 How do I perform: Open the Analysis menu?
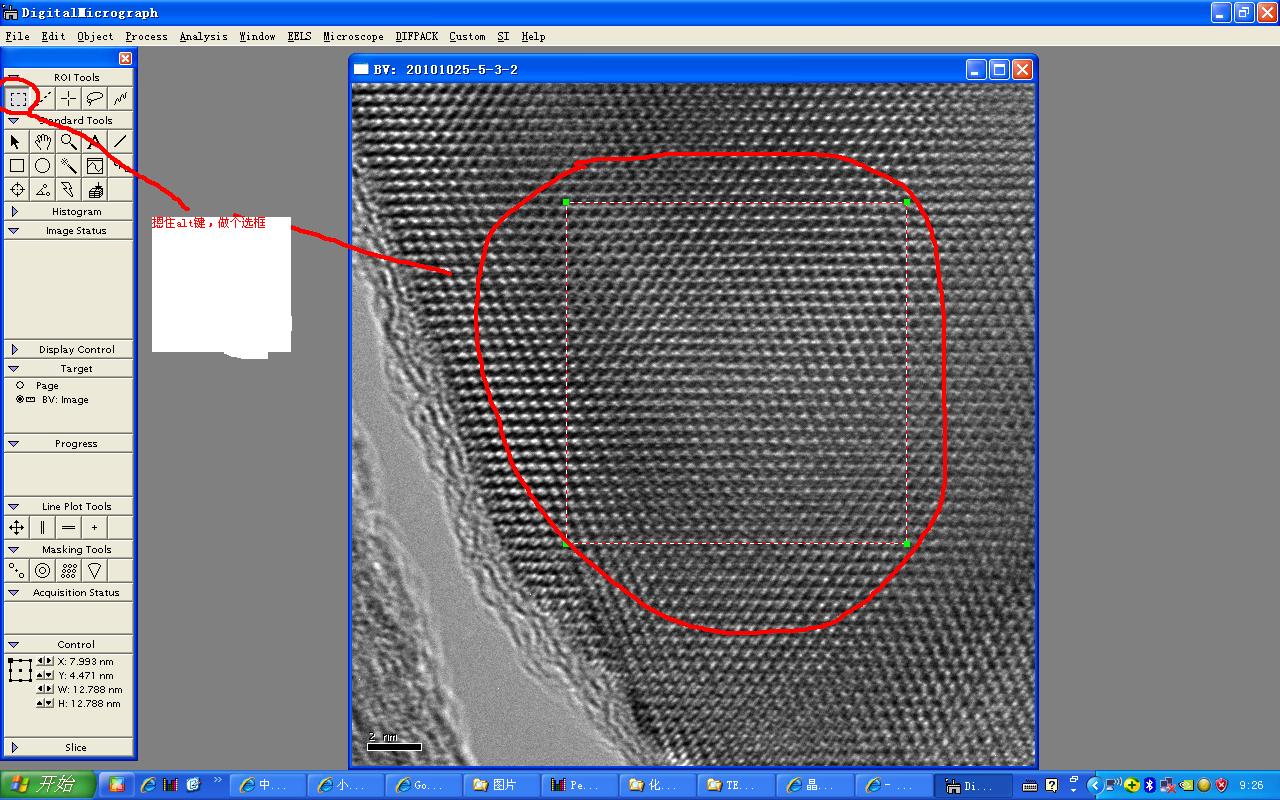click(203, 36)
